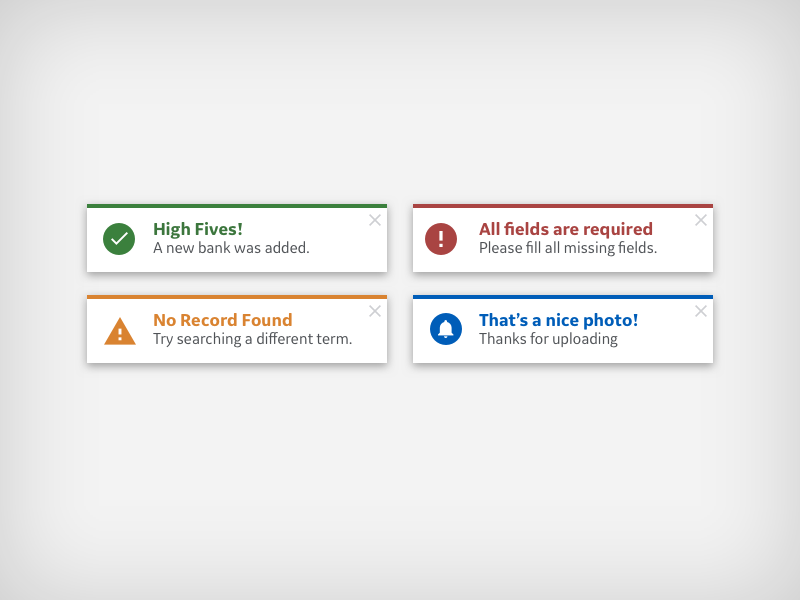Click the orange warning triangle icon
Viewport: 800px width, 600px height.
120,331
